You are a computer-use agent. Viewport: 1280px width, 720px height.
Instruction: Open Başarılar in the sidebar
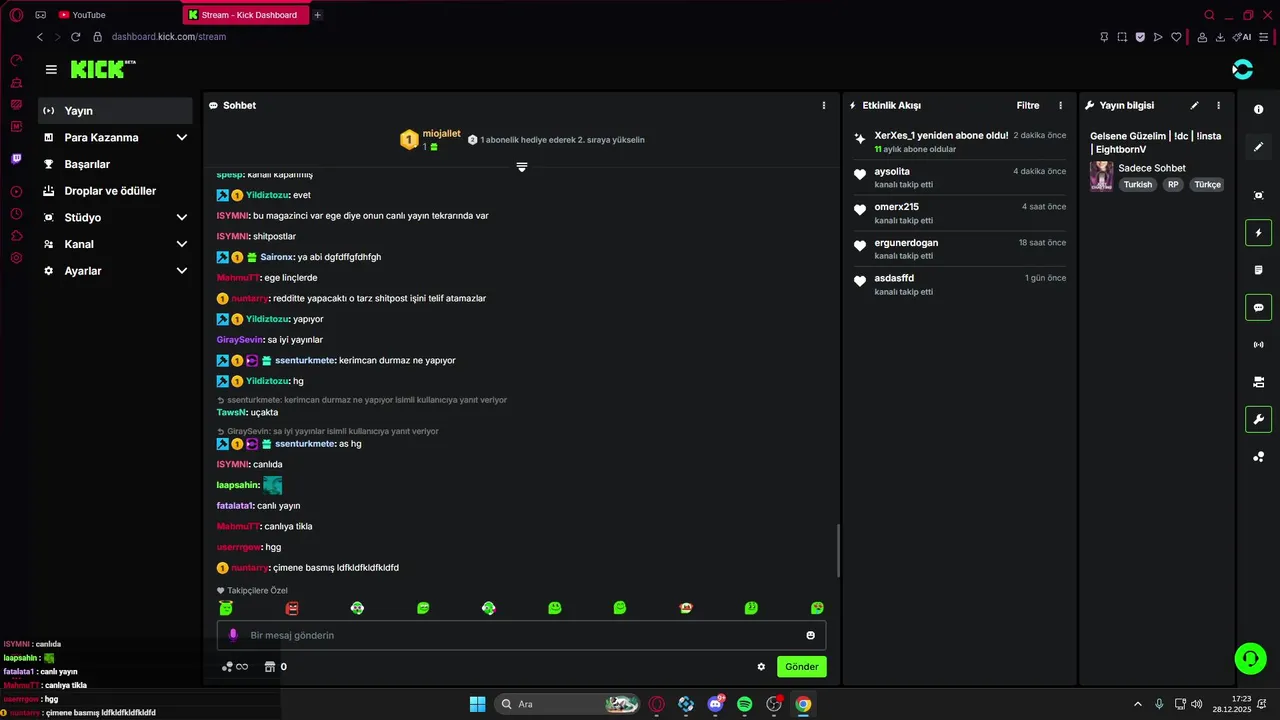[x=115, y=164]
